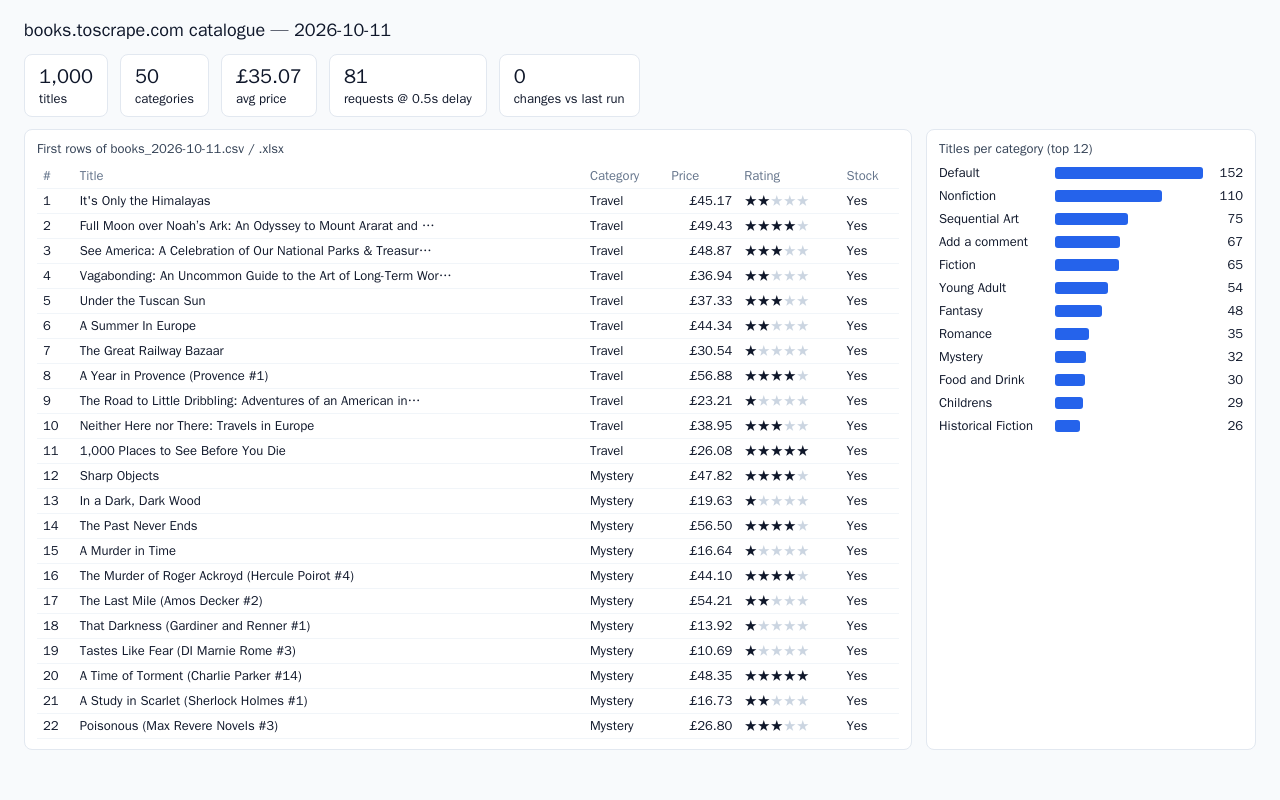Select "A Year in Provence (Provence #1)"
1280x800 pixels.
click(x=174, y=376)
